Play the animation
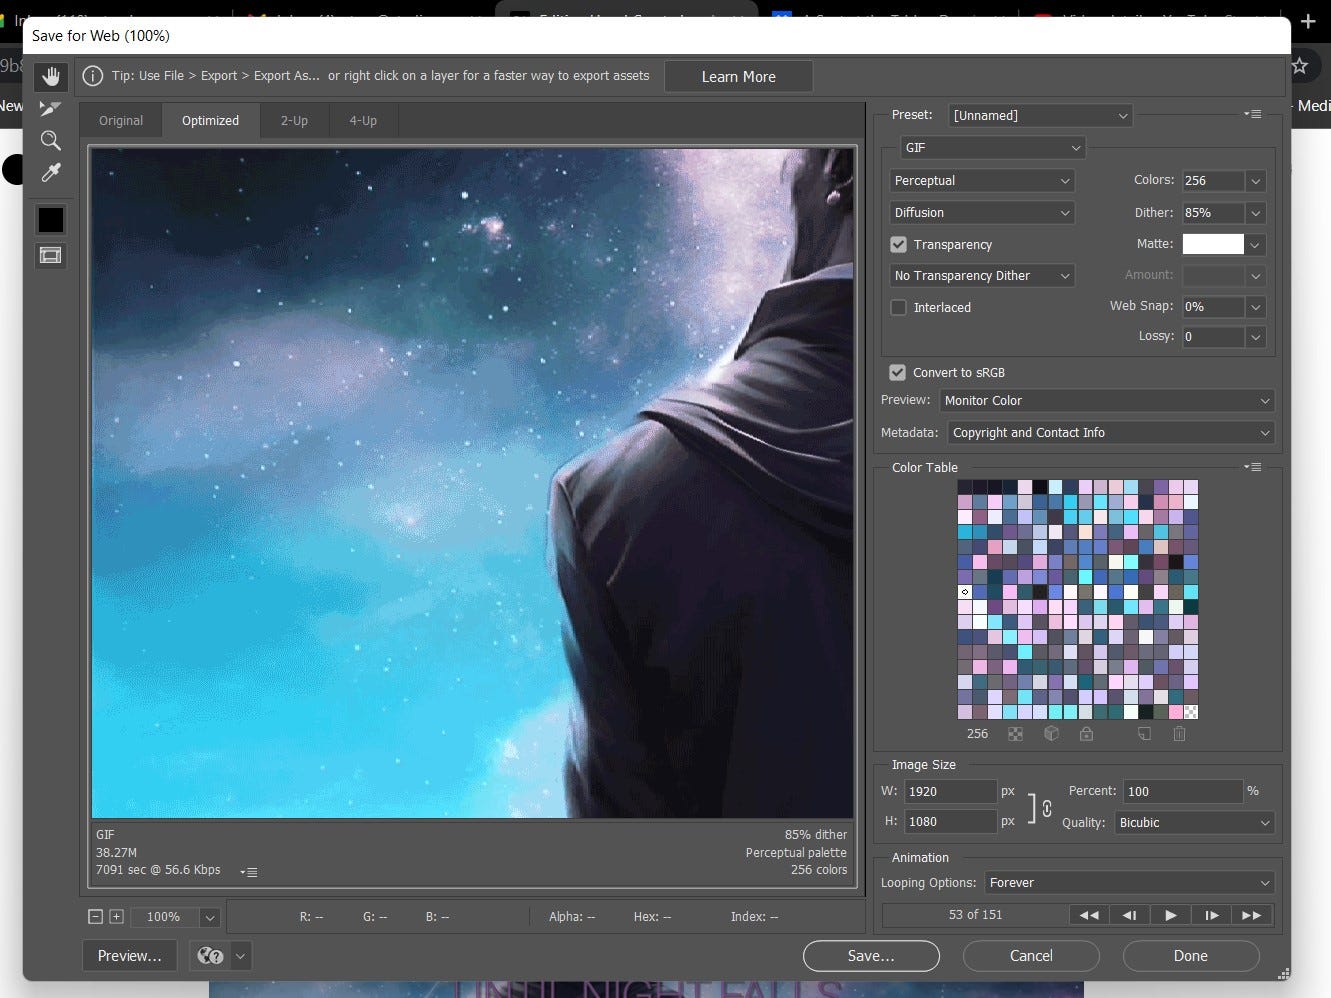This screenshot has height=998, width=1331. coord(1170,915)
